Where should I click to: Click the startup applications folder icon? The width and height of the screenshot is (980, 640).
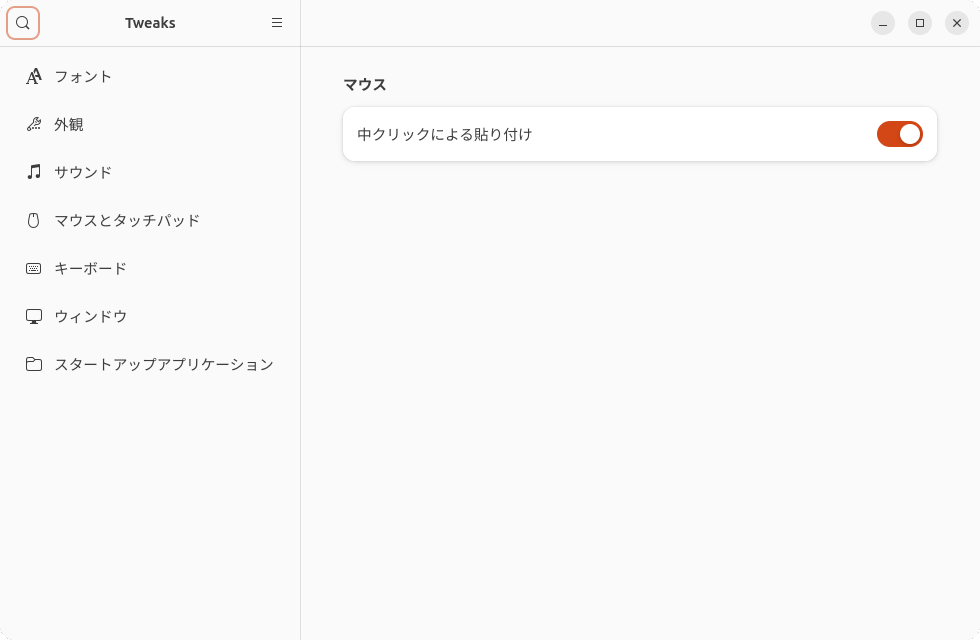(34, 364)
